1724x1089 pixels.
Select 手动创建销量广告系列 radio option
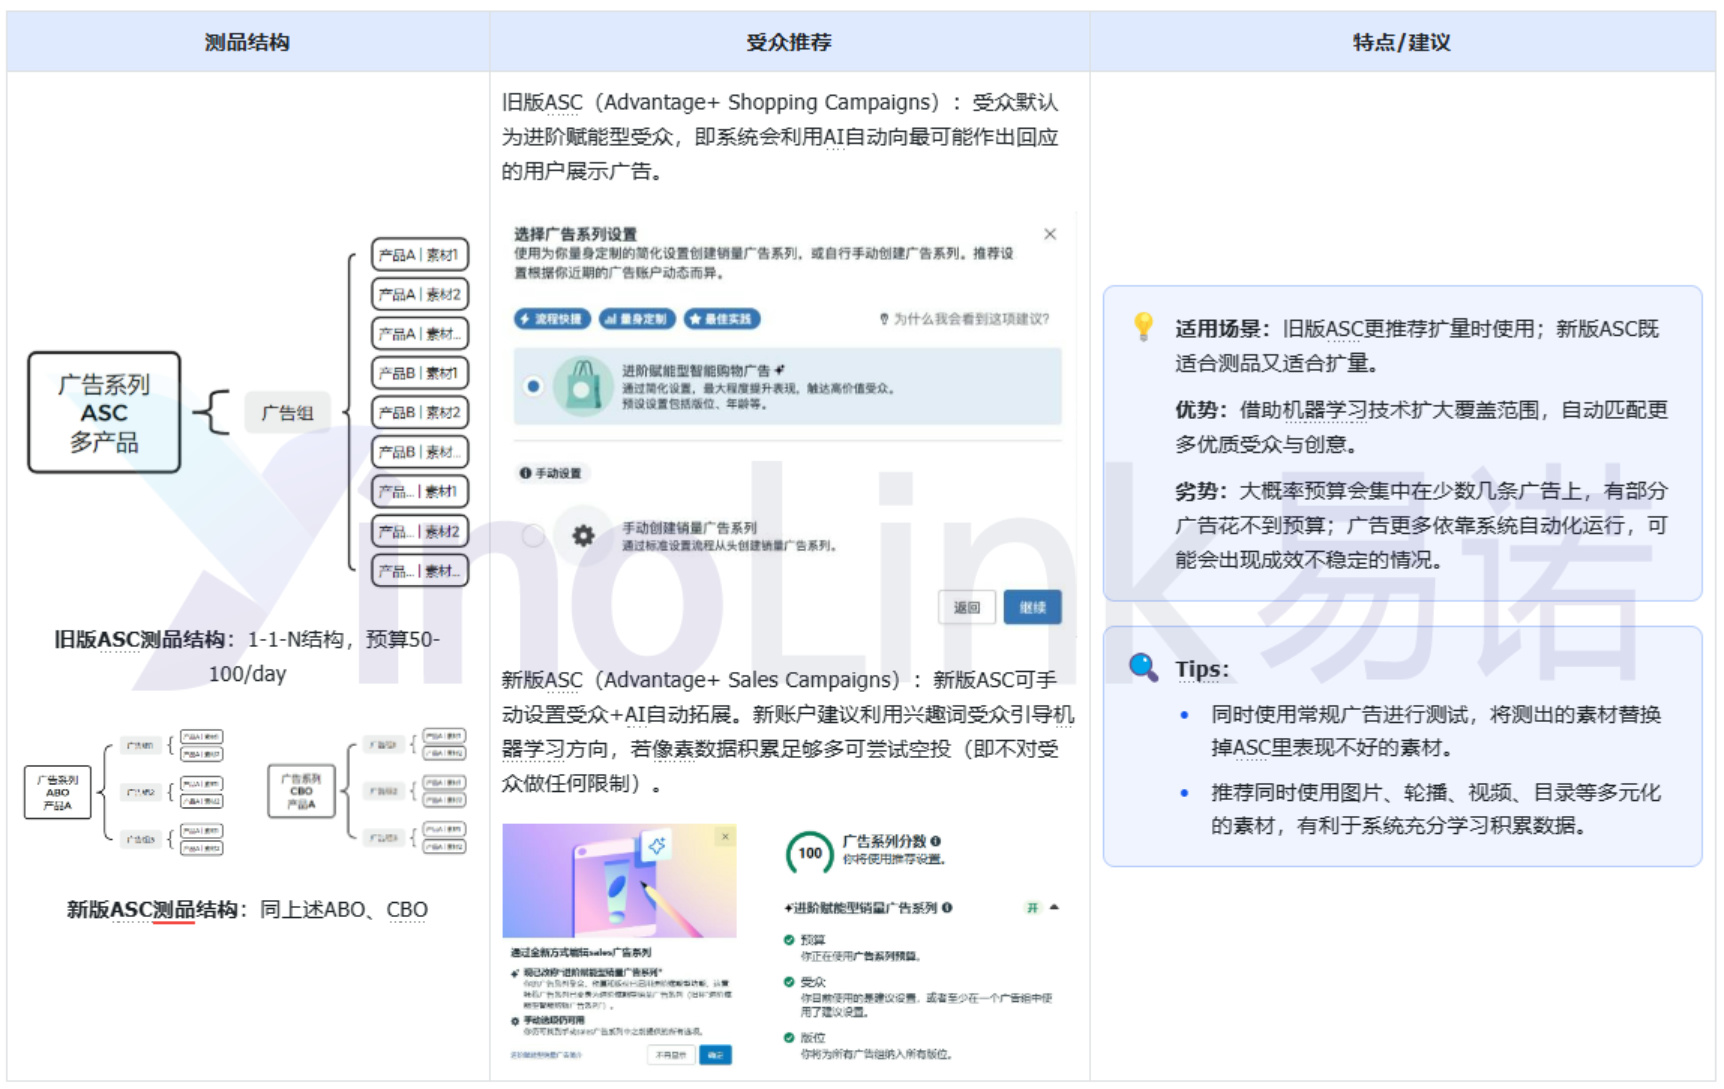tap(534, 536)
